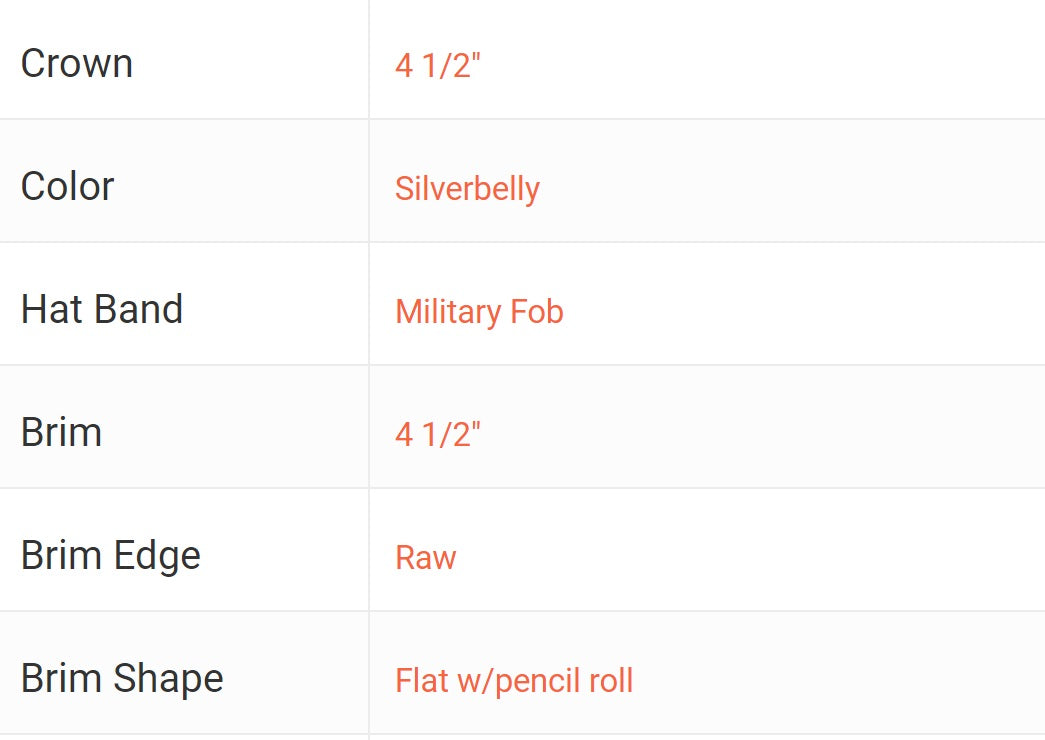This screenshot has height=740, width=1045.
Task: Click the vertical divider beside Hat Band label
Action: 369,310
